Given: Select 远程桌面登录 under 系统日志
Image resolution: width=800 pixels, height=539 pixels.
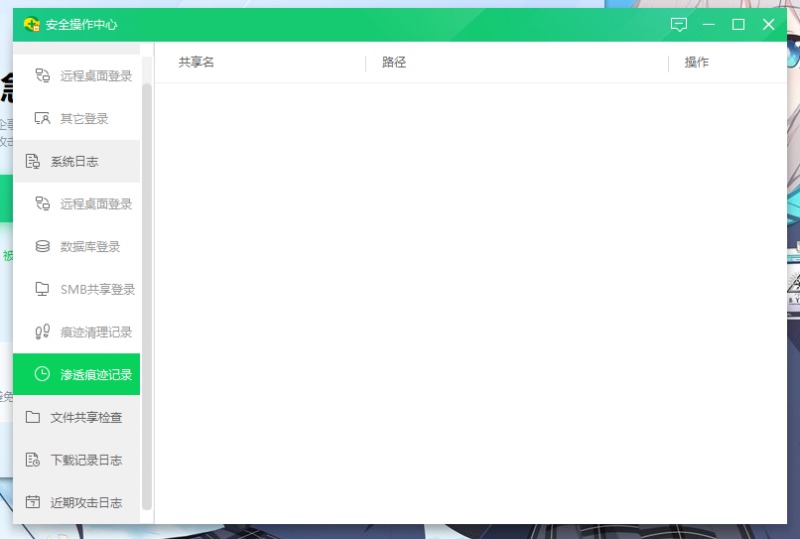Looking at the screenshot, I should click(x=95, y=204).
